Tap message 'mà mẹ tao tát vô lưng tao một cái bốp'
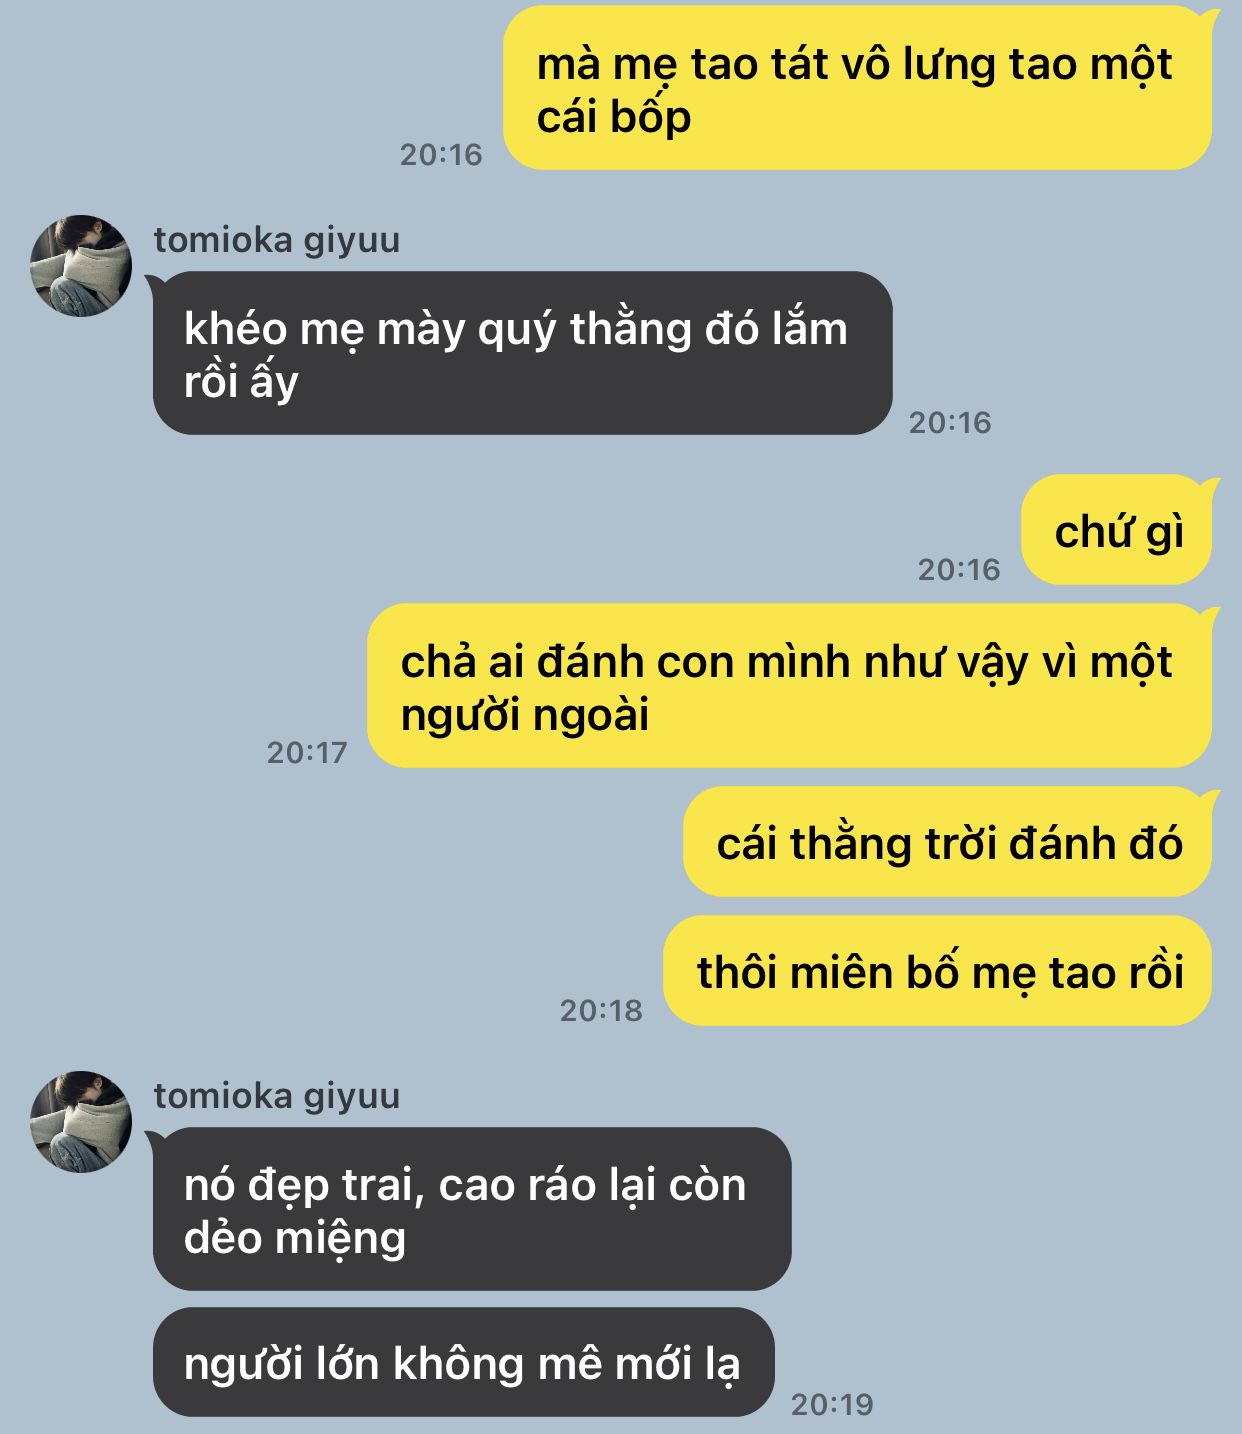This screenshot has height=1434, width=1242. (x=857, y=89)
